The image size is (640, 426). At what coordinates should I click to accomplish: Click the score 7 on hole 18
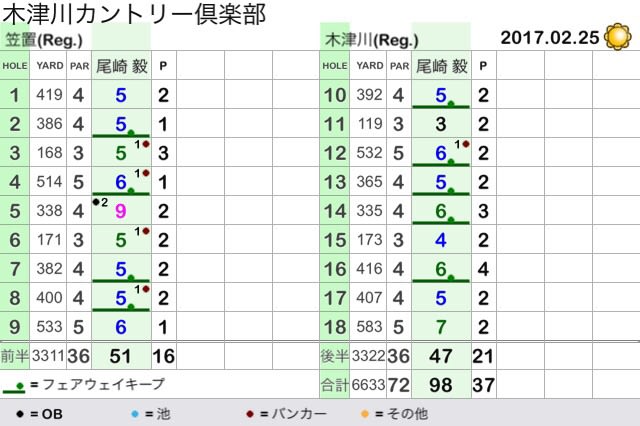pos(441,327)
